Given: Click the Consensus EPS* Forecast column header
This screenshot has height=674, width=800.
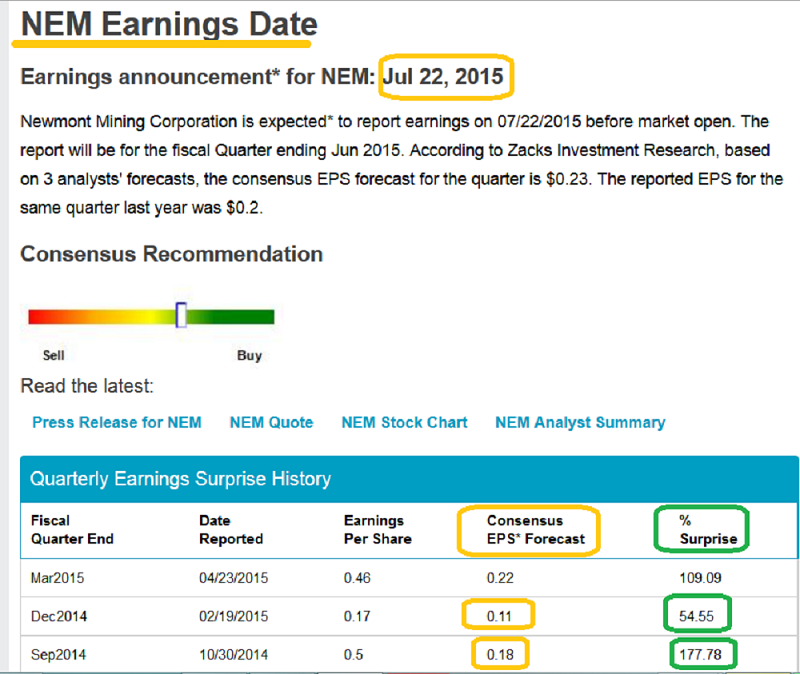Looking at the screenshot, I should (536, 530).
